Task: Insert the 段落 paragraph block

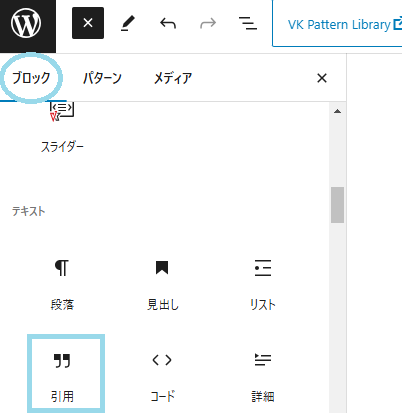Action: click(62, 284)
